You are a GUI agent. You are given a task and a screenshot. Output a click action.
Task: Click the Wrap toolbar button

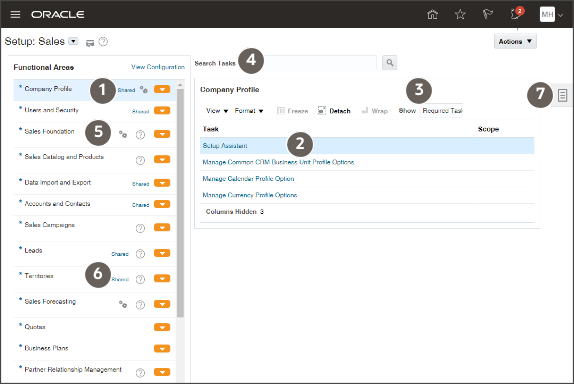pyautogui.click(x=374, y=111)
